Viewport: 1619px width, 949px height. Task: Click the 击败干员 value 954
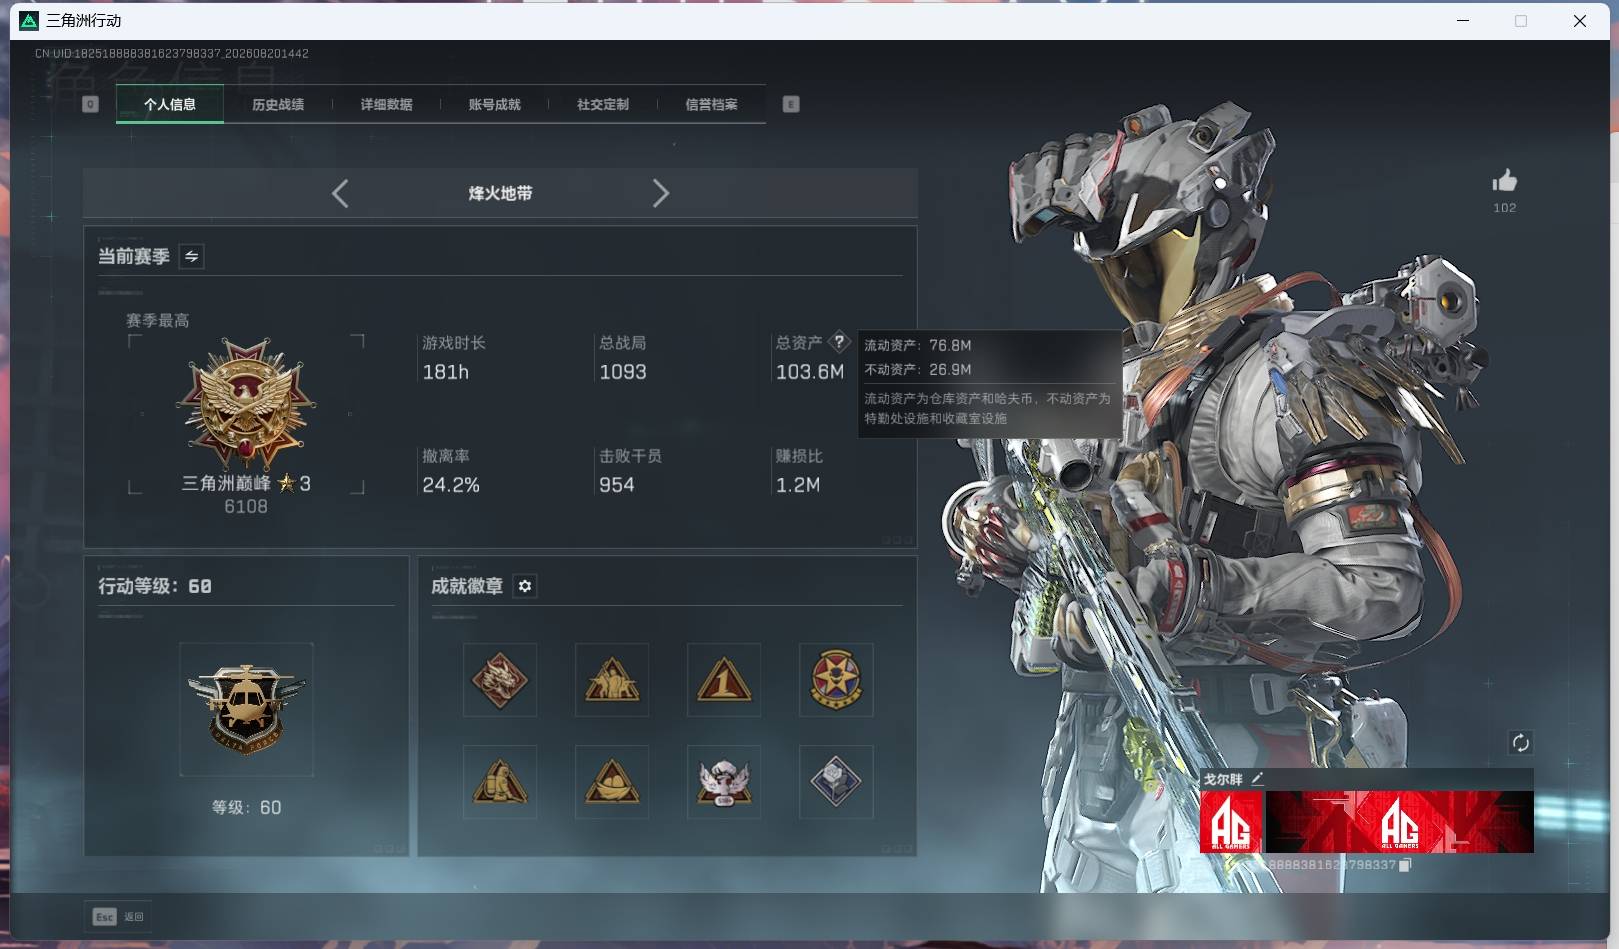[617, 485]
